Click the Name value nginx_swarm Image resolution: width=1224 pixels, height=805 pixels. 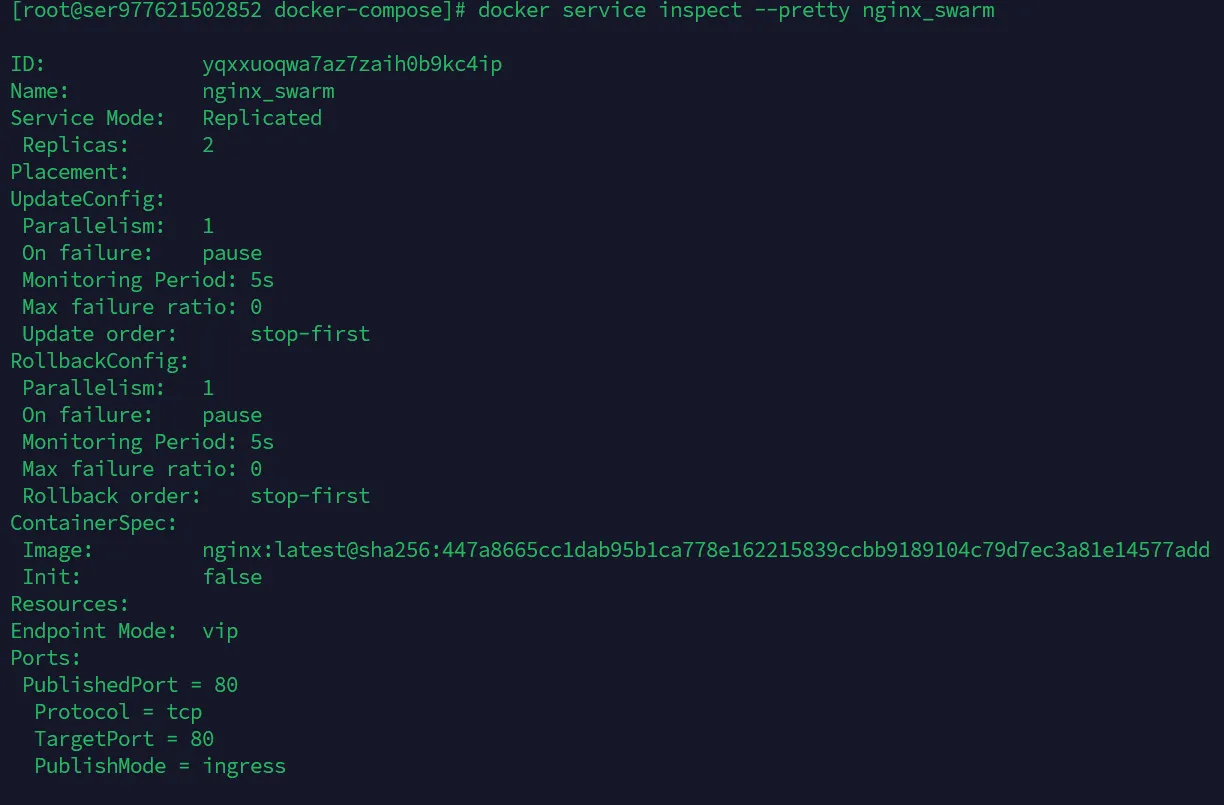268,92
